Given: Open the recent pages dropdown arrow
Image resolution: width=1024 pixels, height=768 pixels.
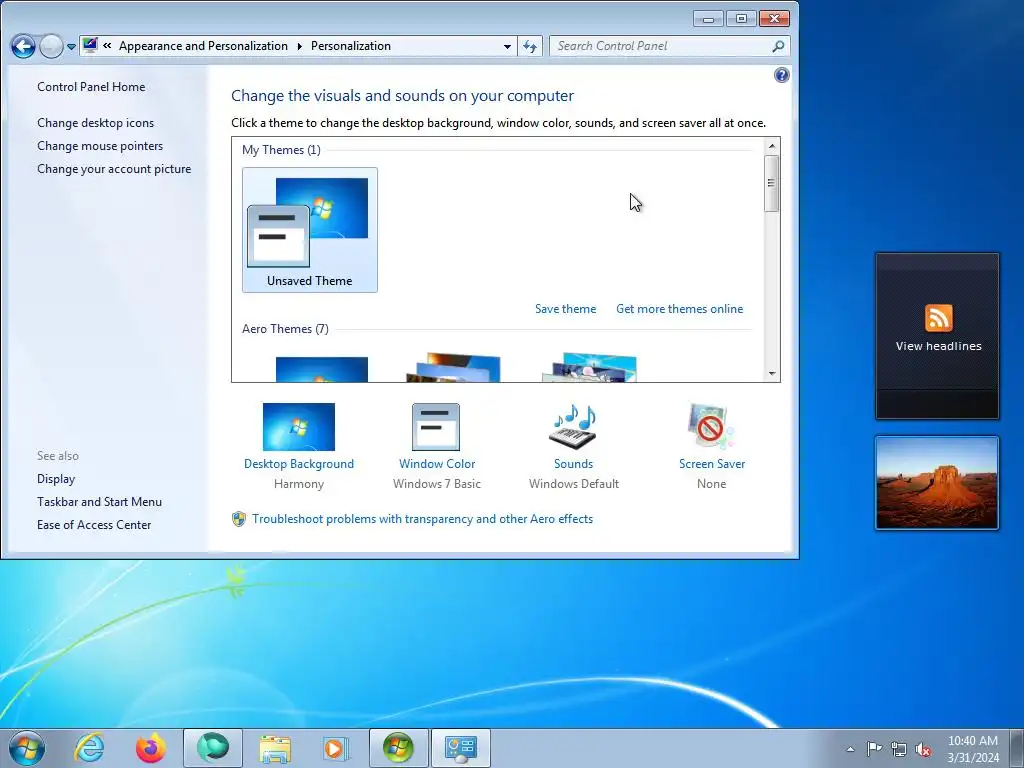Looking at the screenshot, I should point(71,47).
